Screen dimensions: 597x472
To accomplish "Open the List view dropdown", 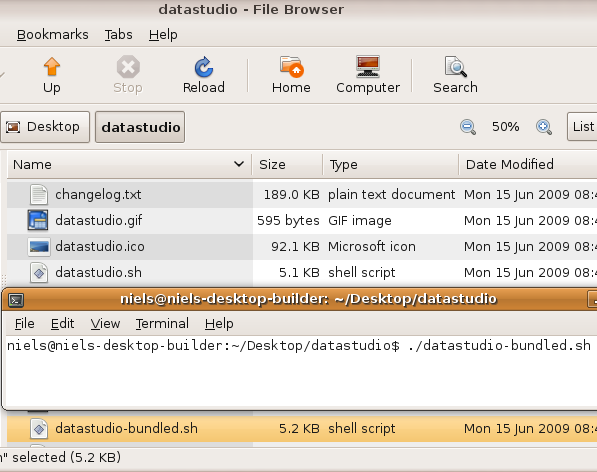I will 582,127.
